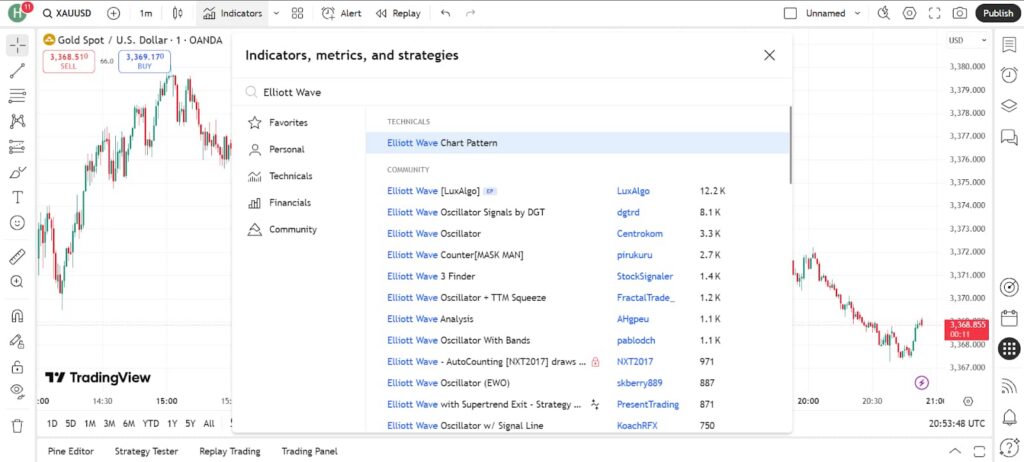Select the Favorites category
1024x462 pixels.
pyautogui.click(x=288, y=123)
